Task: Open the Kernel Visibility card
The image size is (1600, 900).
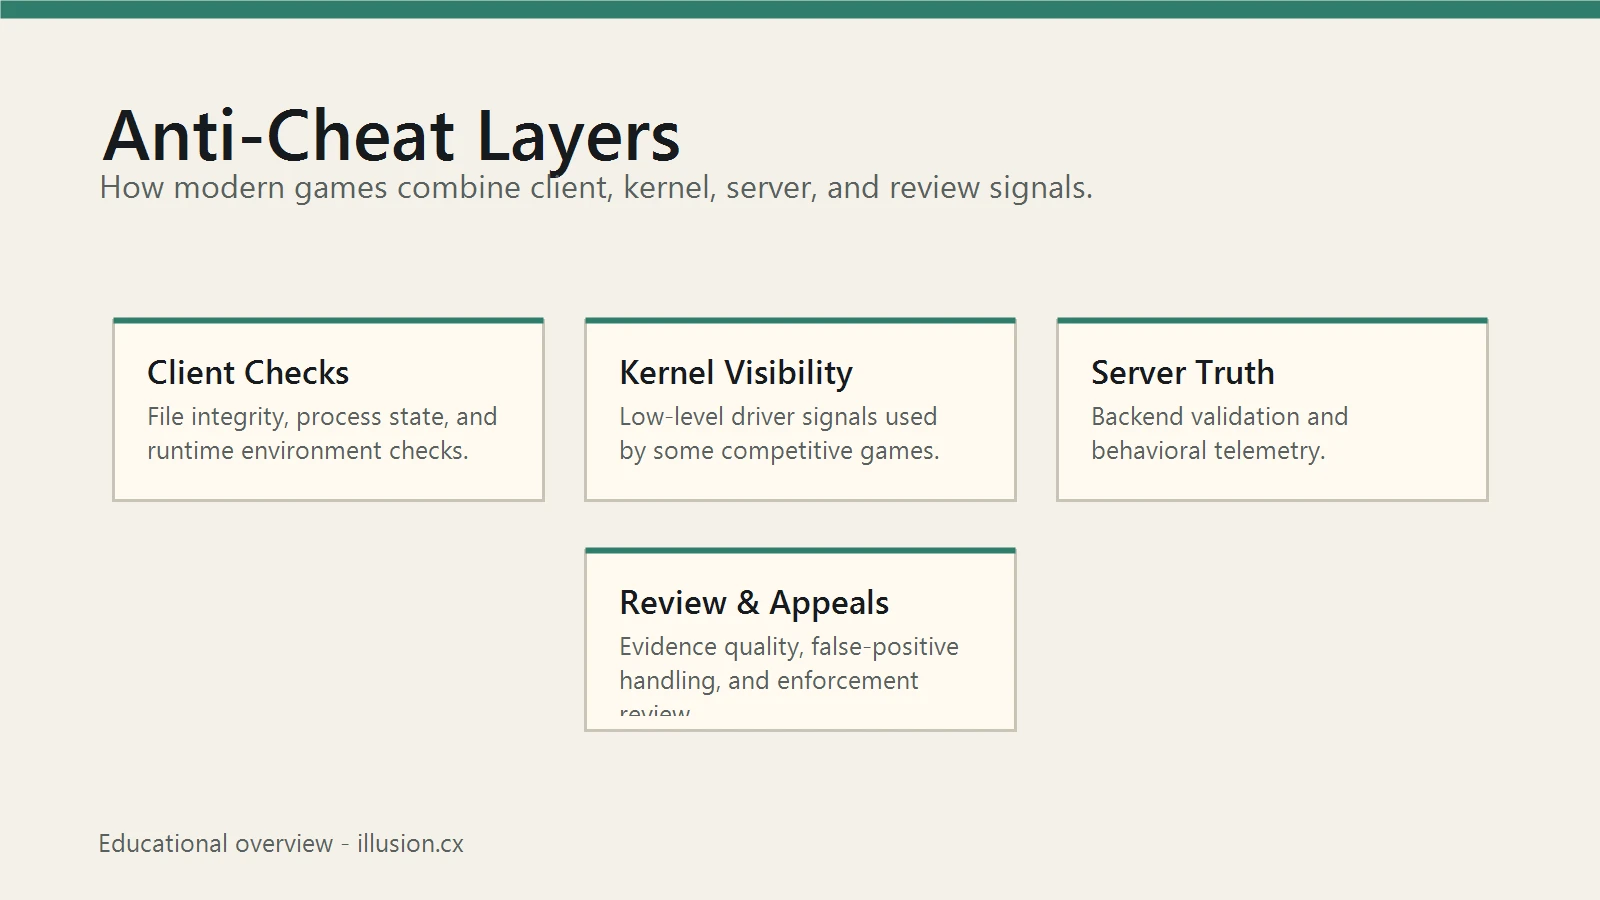Action: [x=800, y=409]
